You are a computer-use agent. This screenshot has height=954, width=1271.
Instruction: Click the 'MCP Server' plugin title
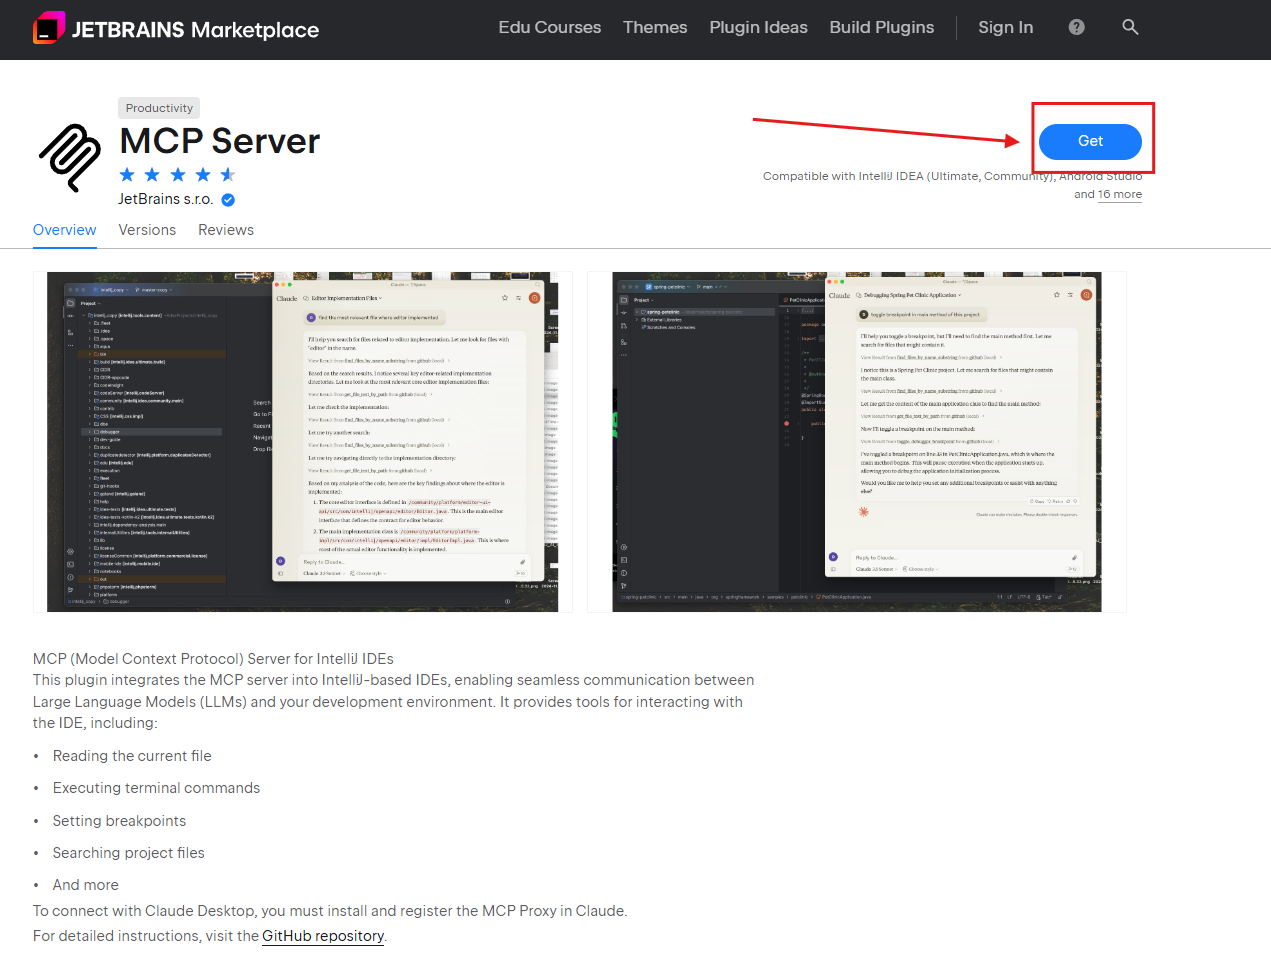220,141
